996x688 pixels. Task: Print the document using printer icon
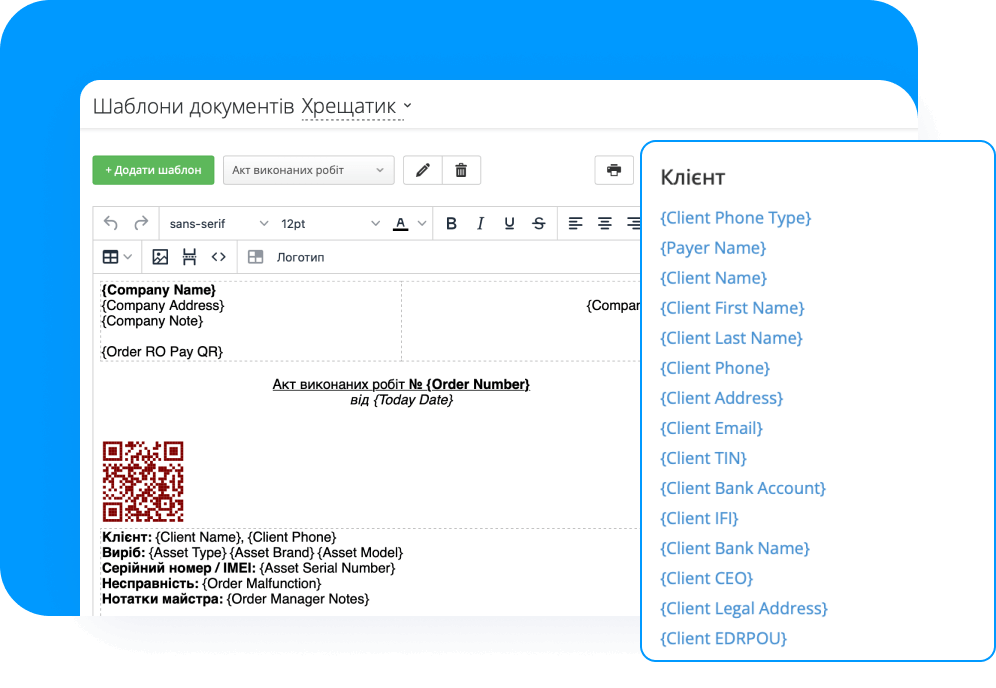pyautogui.click(x=614, y=170)
